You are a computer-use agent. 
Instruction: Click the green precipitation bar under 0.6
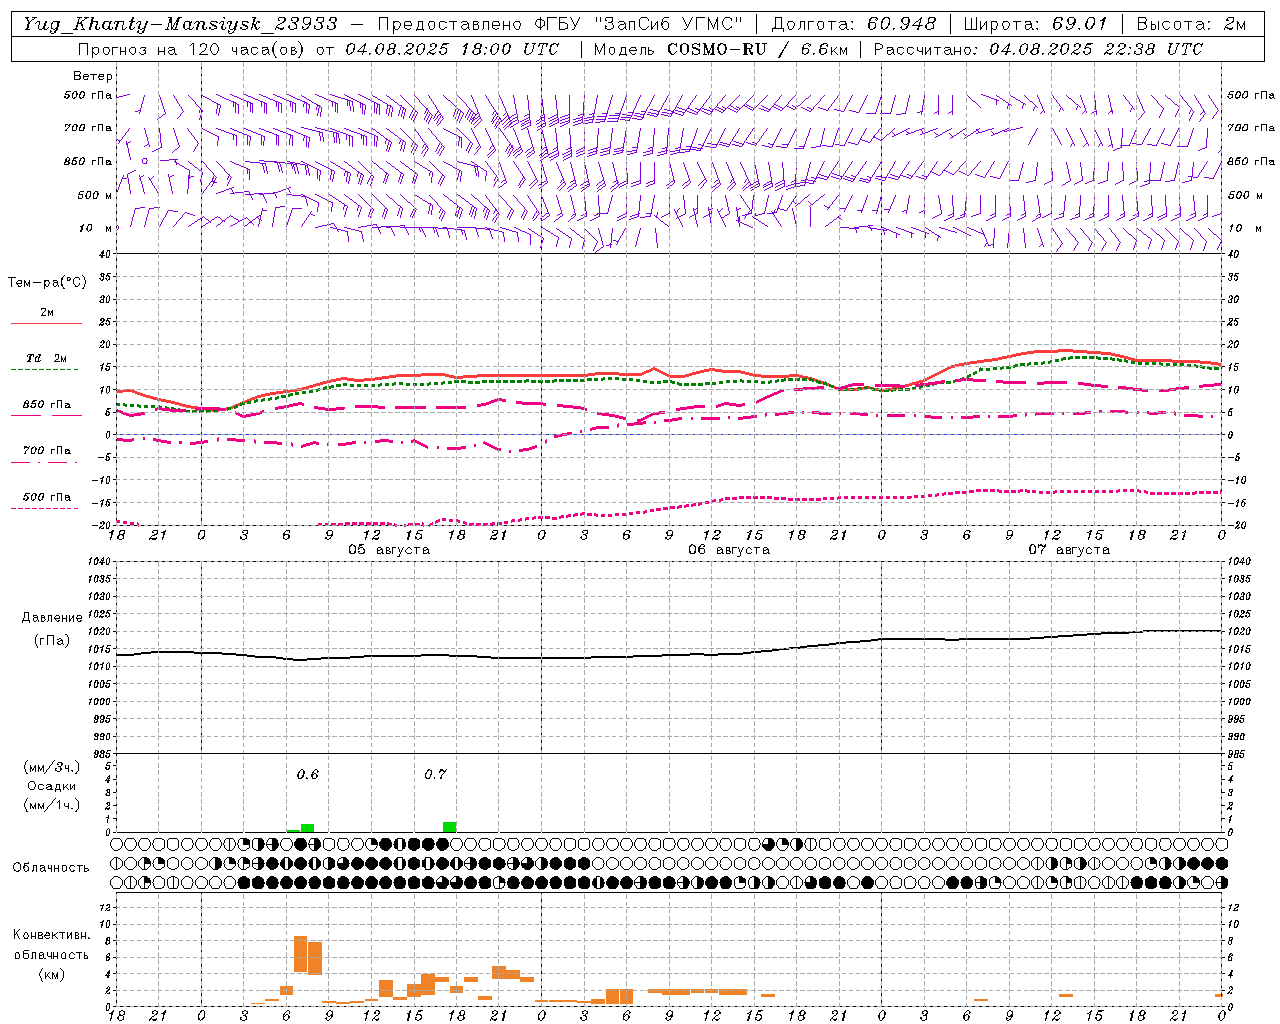[308, 828]
